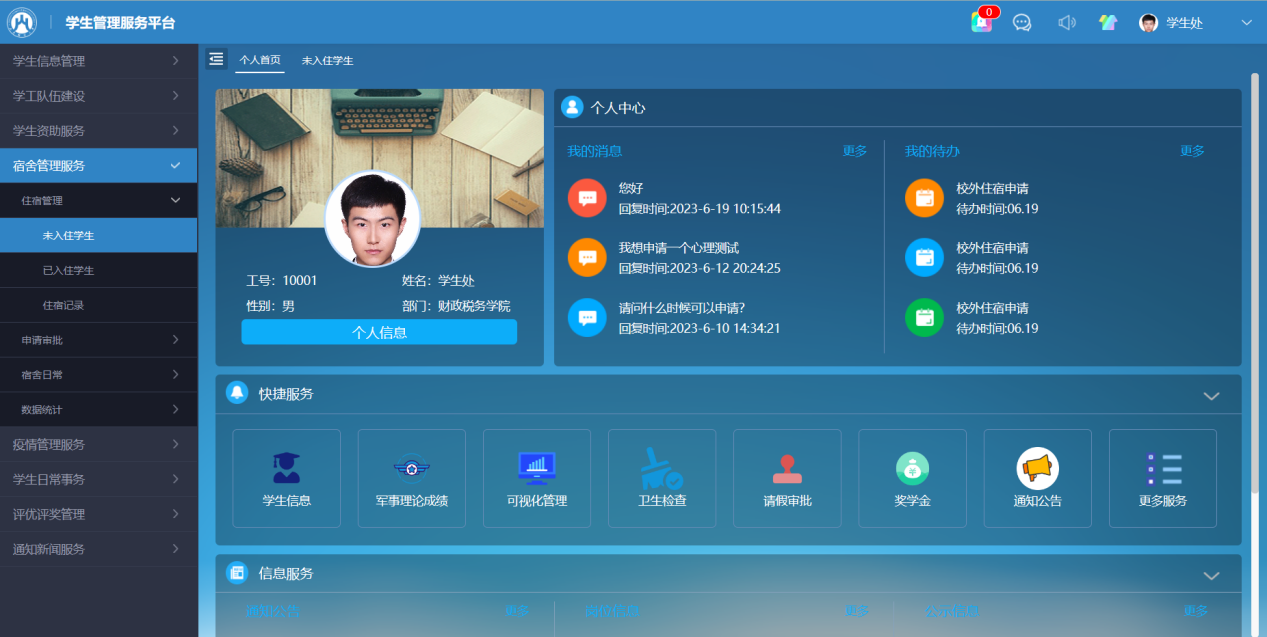Click the theme shirt icon in header
1267x637 pixels.
pyautogui.click(x=1107, y=22)
